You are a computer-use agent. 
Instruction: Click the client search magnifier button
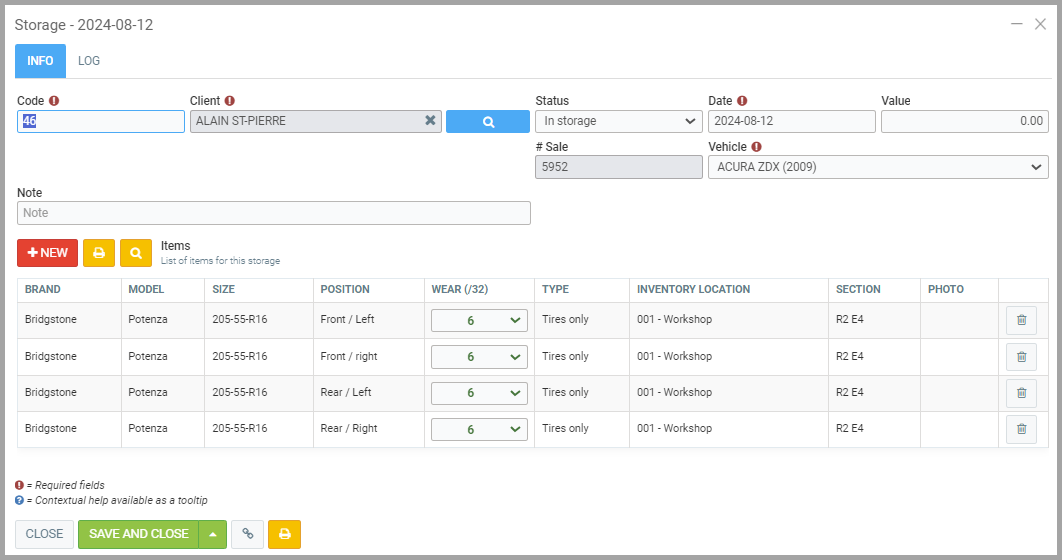[487, 121]
